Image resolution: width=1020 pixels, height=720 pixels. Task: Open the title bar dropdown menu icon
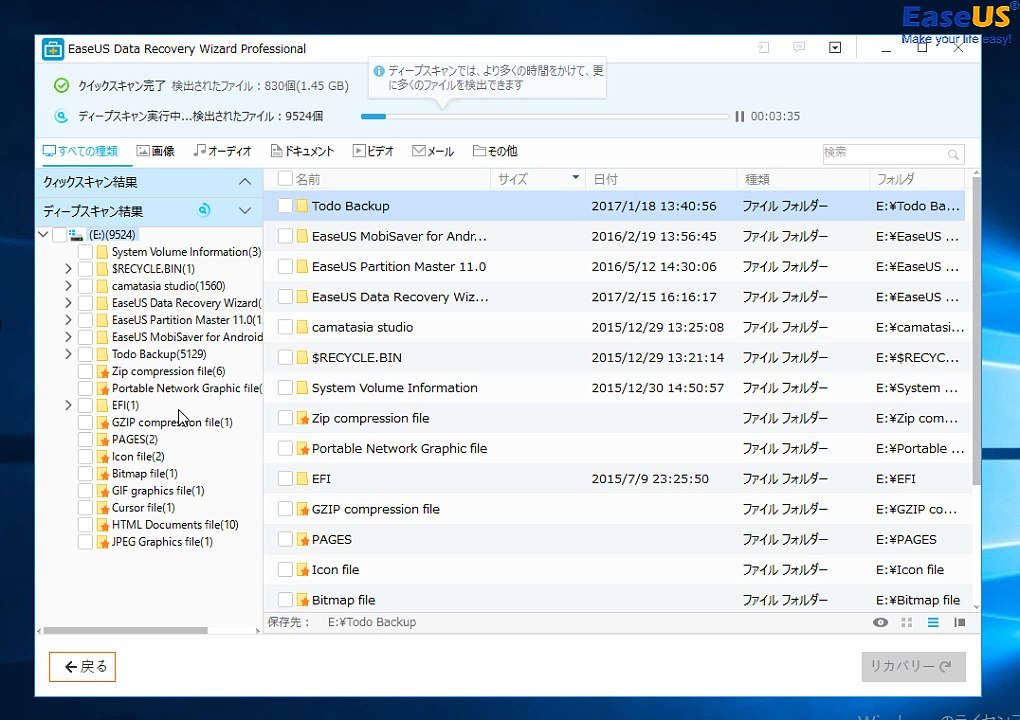(x=835, y=47)
